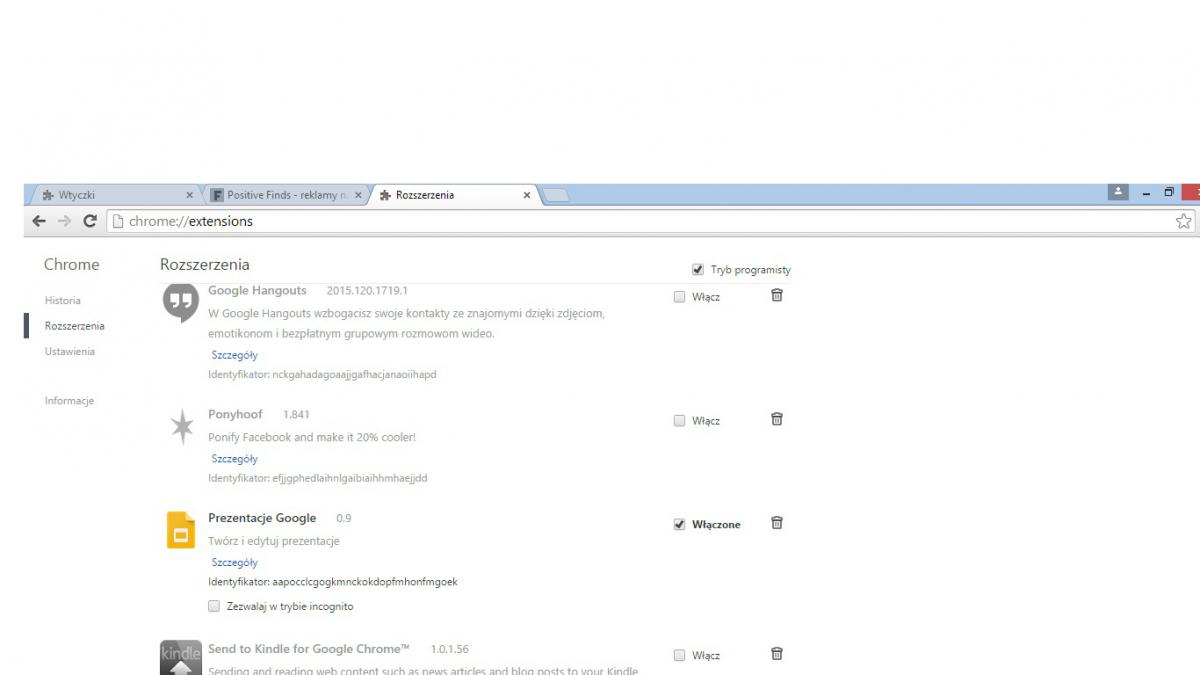Click Twórz i edytuj prezentacje description
1200x675 pixels.
point(274,541)
